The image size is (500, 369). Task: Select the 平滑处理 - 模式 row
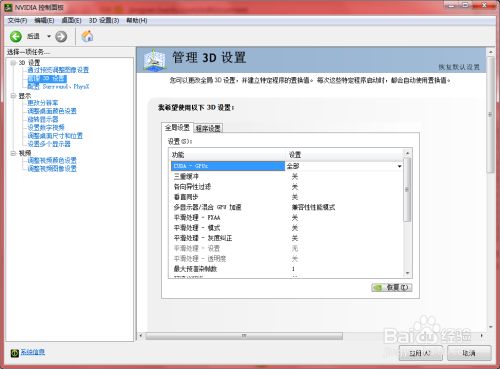coord(287,228)
